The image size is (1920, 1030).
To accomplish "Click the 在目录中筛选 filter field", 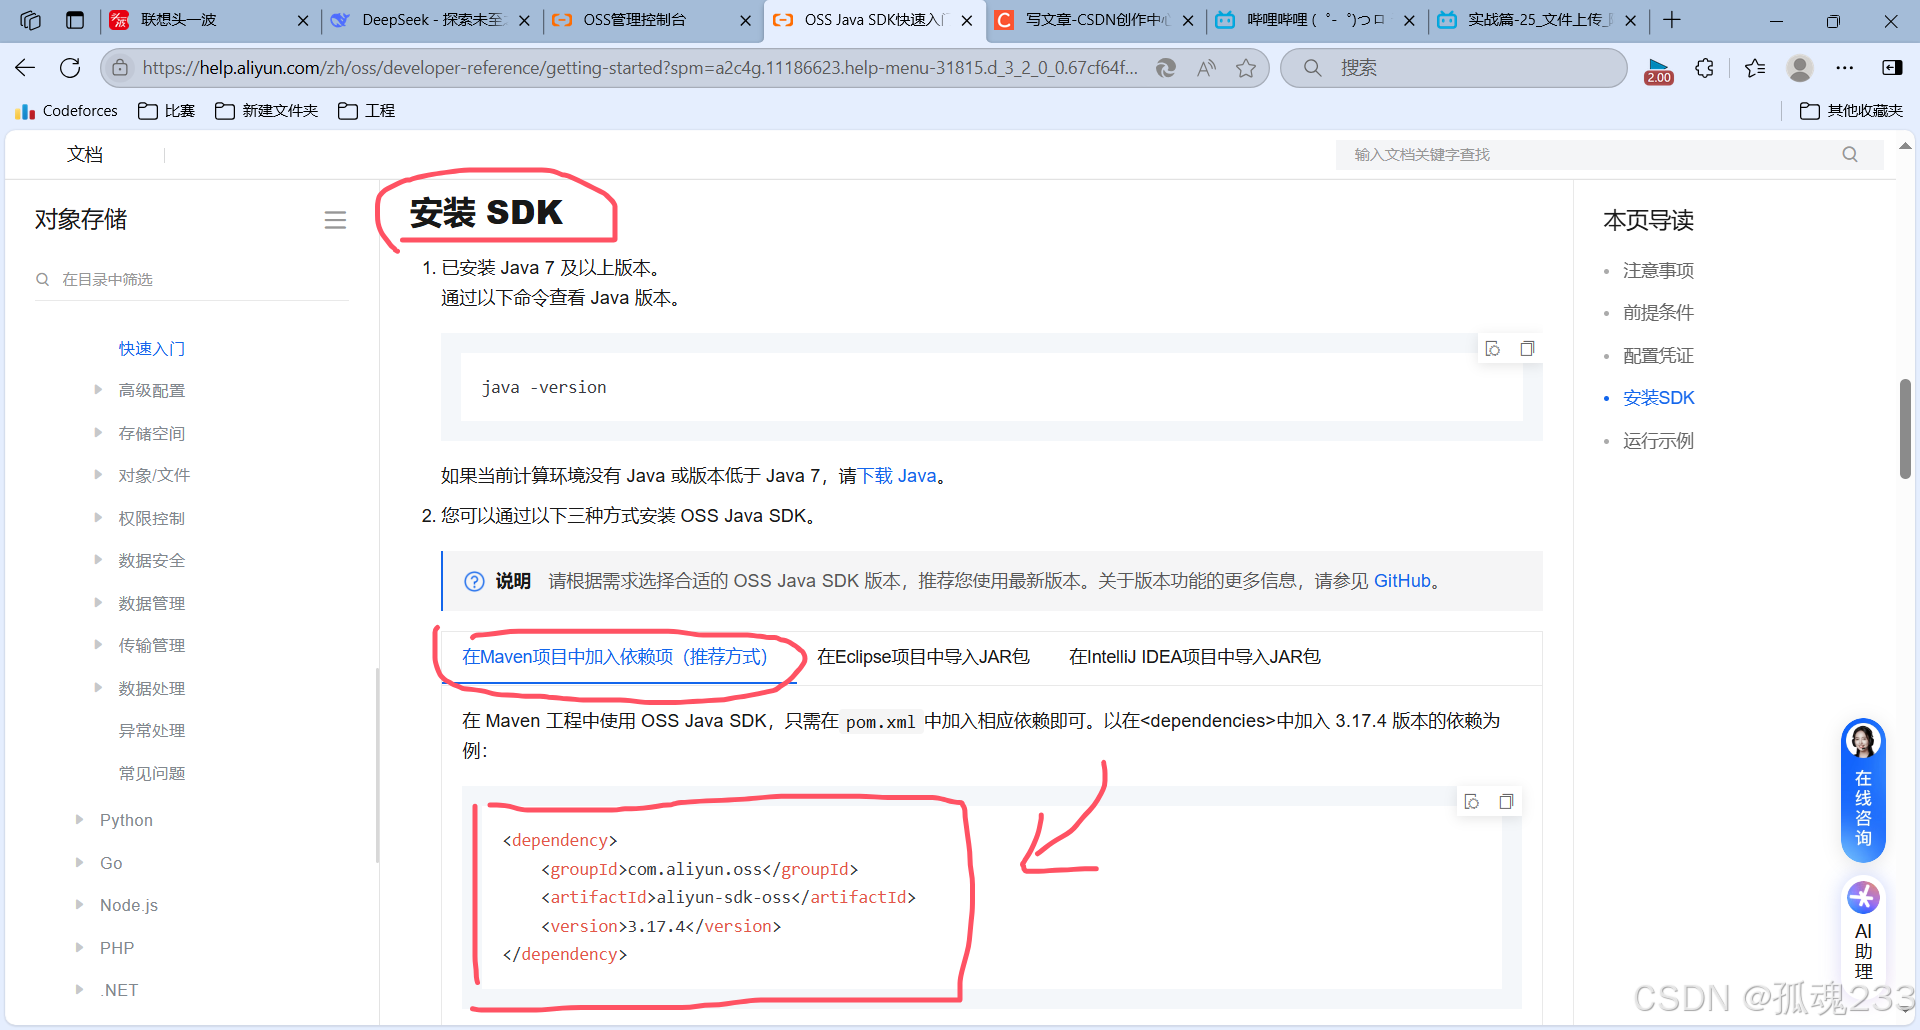I will pos(192,280).
